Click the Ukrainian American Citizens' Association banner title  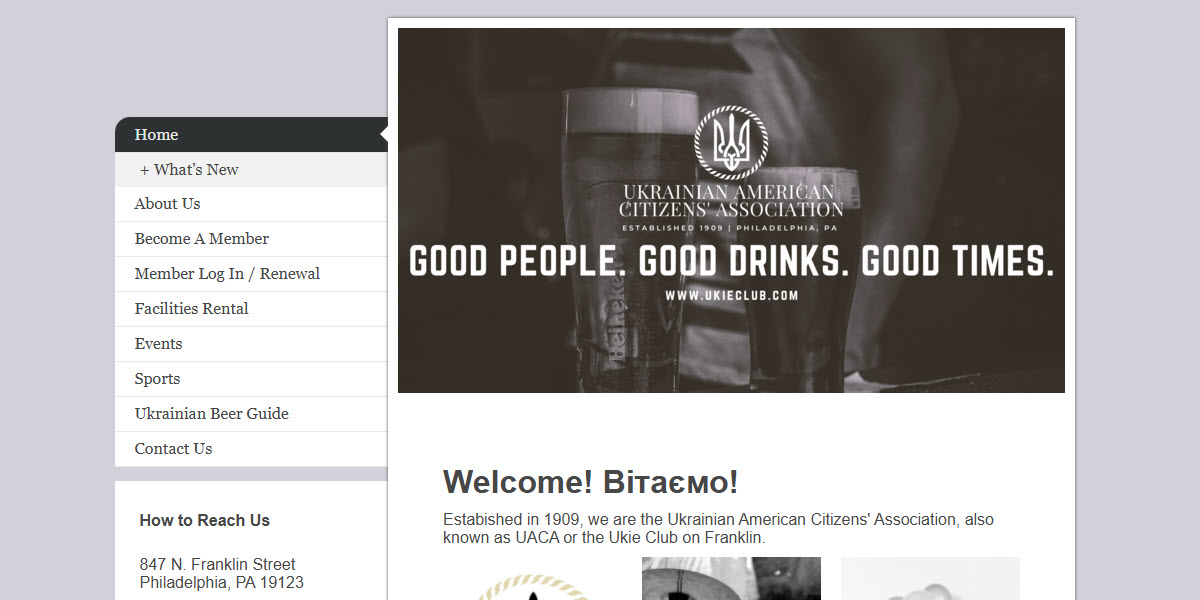[x=731, y=200]
